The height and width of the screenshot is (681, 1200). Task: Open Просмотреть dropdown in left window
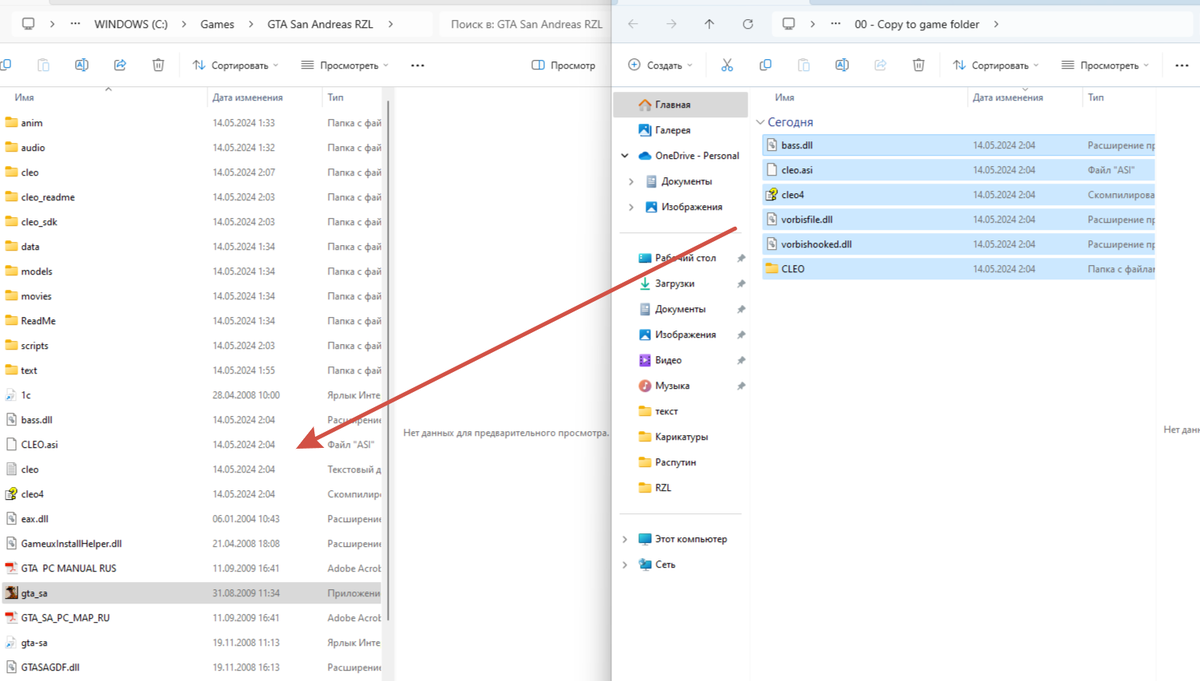(345, 65)
